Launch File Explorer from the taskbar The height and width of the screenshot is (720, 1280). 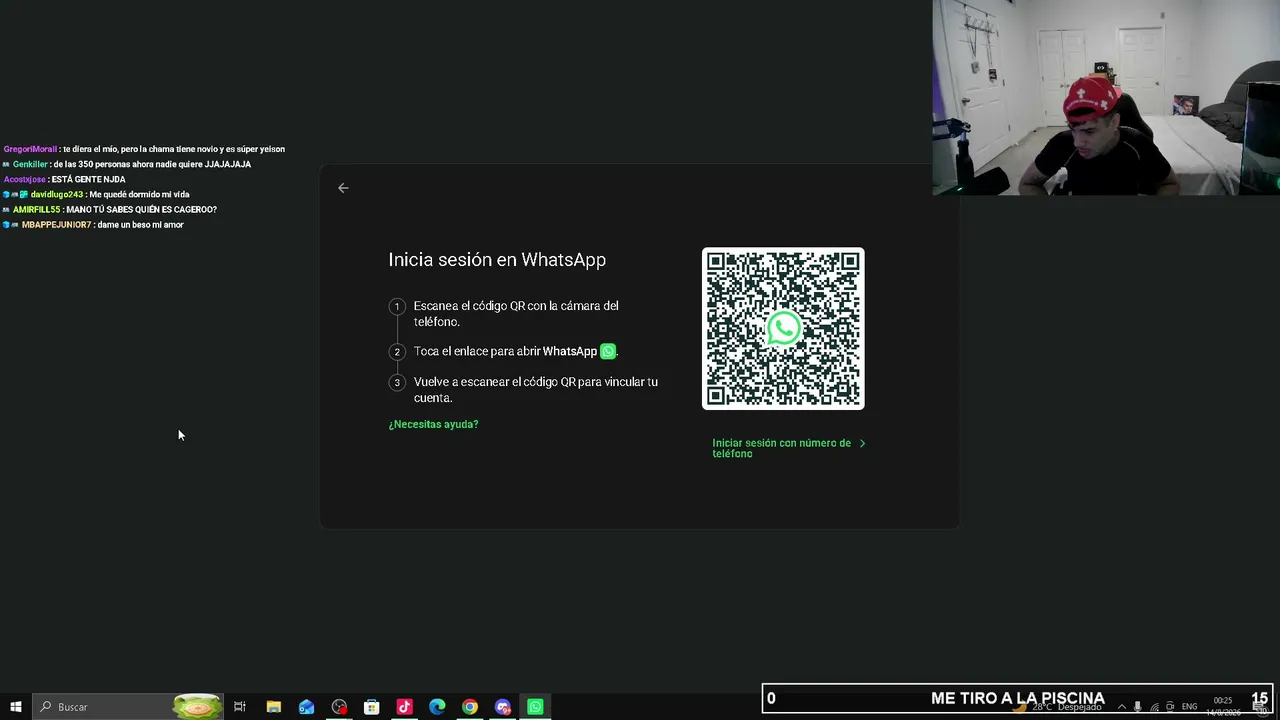click(x=273, y=707)
